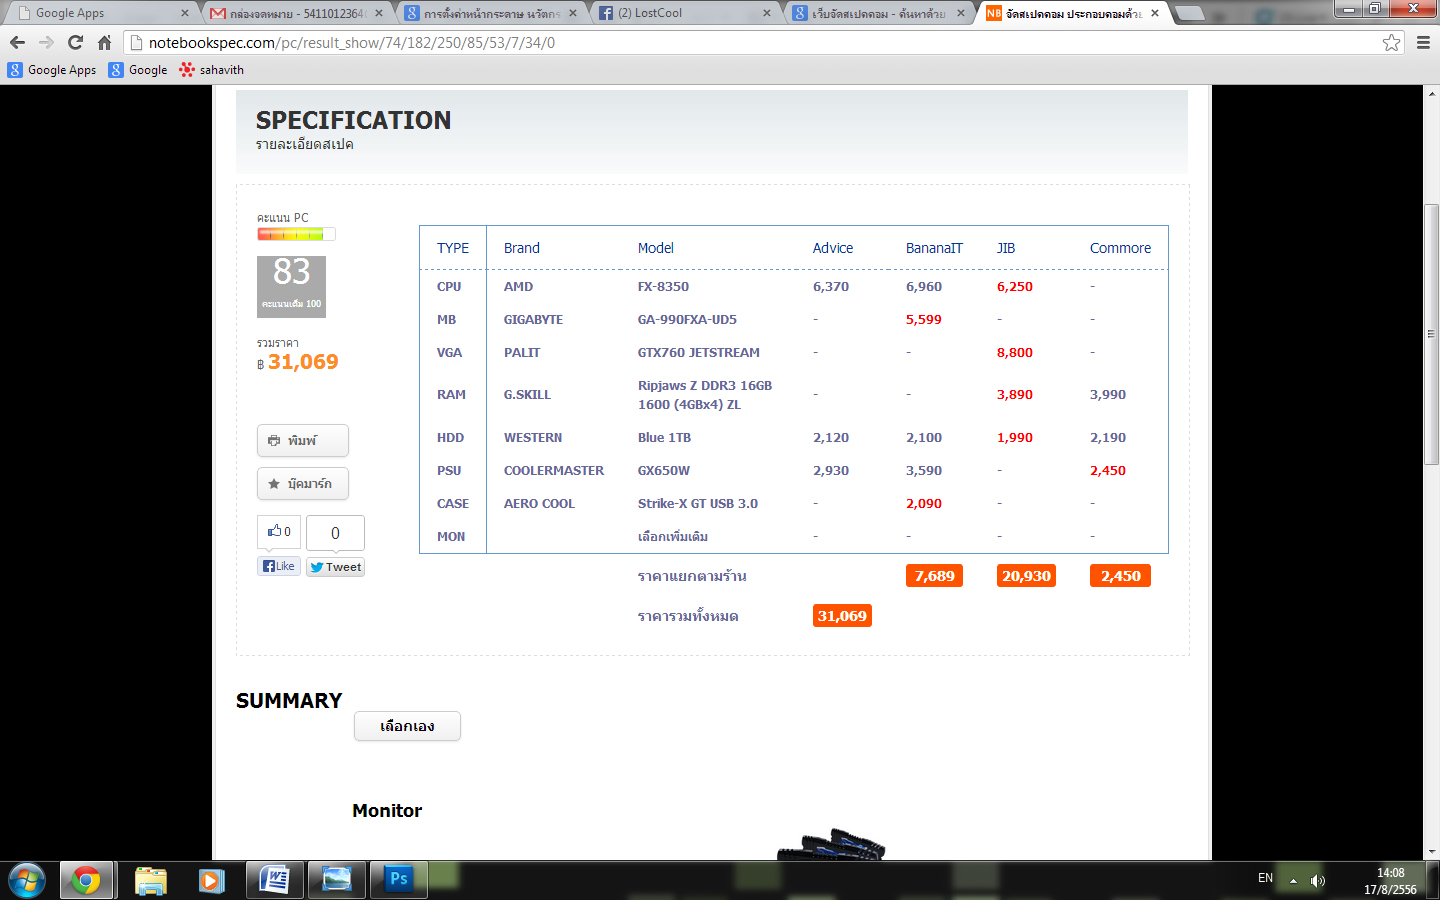This screenshot has height=900, width=1440.
Task: Open the sahavith bookmark
Action: [x=211, y=70]
